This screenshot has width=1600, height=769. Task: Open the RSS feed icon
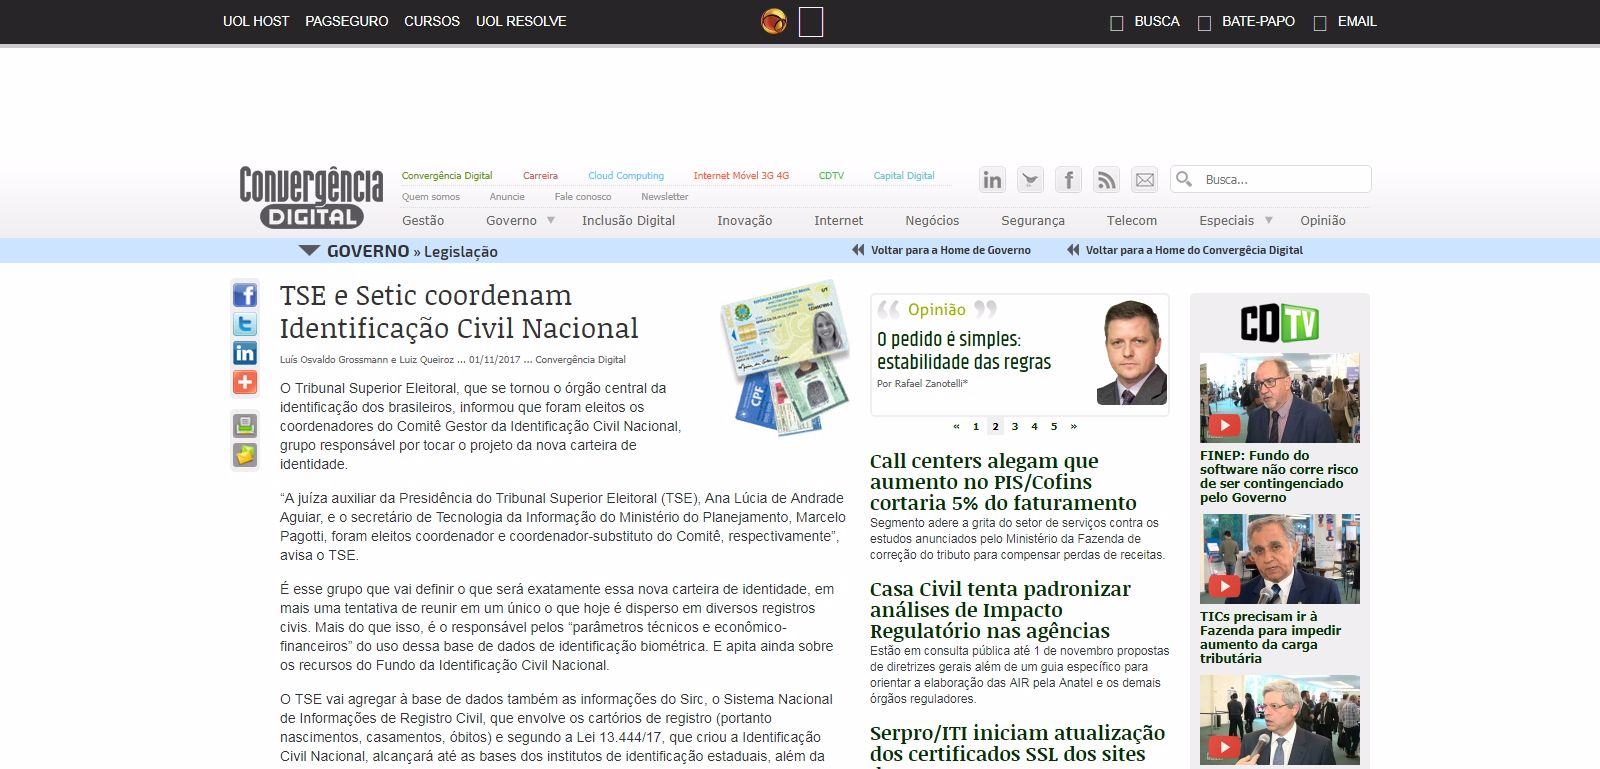tap(1106, 180)
